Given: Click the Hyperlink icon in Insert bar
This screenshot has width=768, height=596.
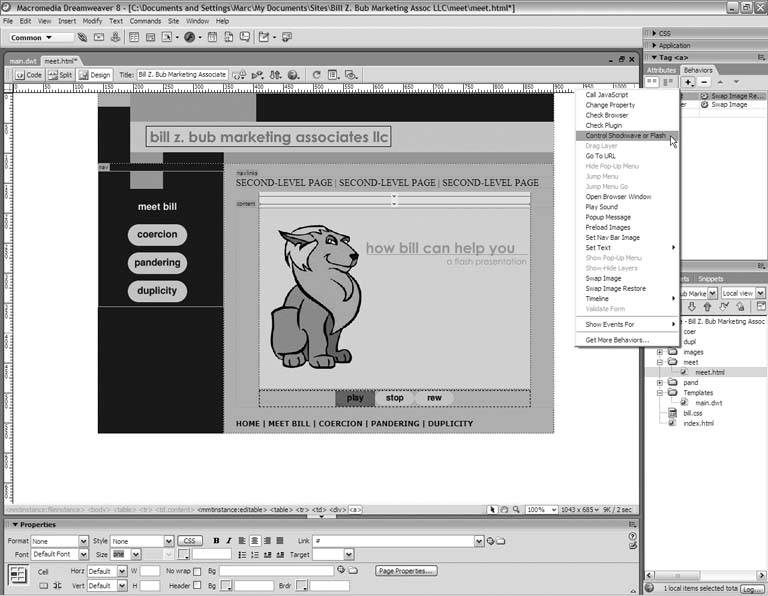Looking at the screenshot, I should [81, 38].
